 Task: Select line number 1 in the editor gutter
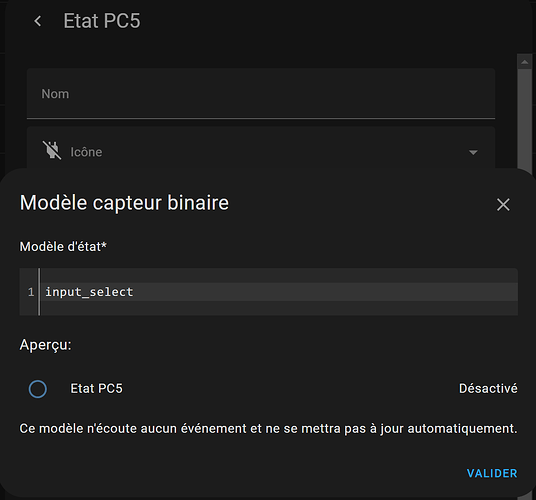tap(31, 292)
